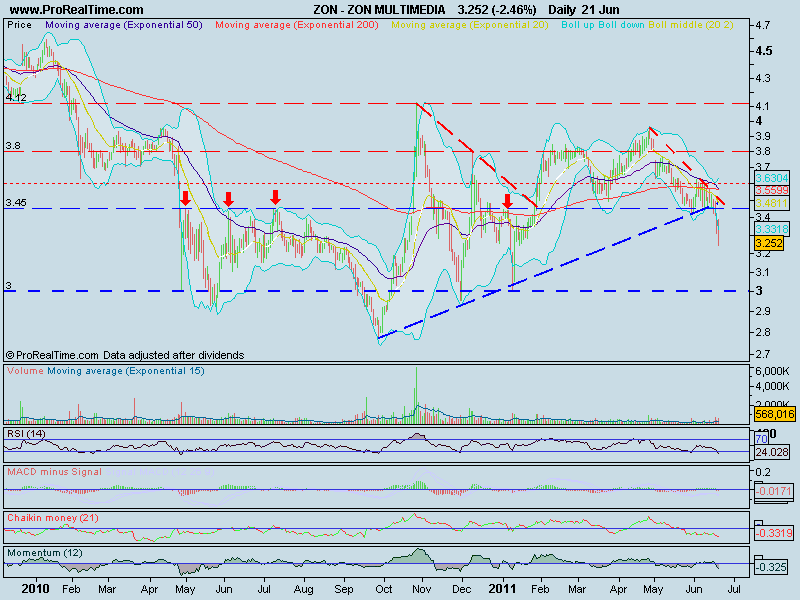800x600 pixels.
Task: Click the -0.3319 Chaikin money value box
Action: coord(773,534)
